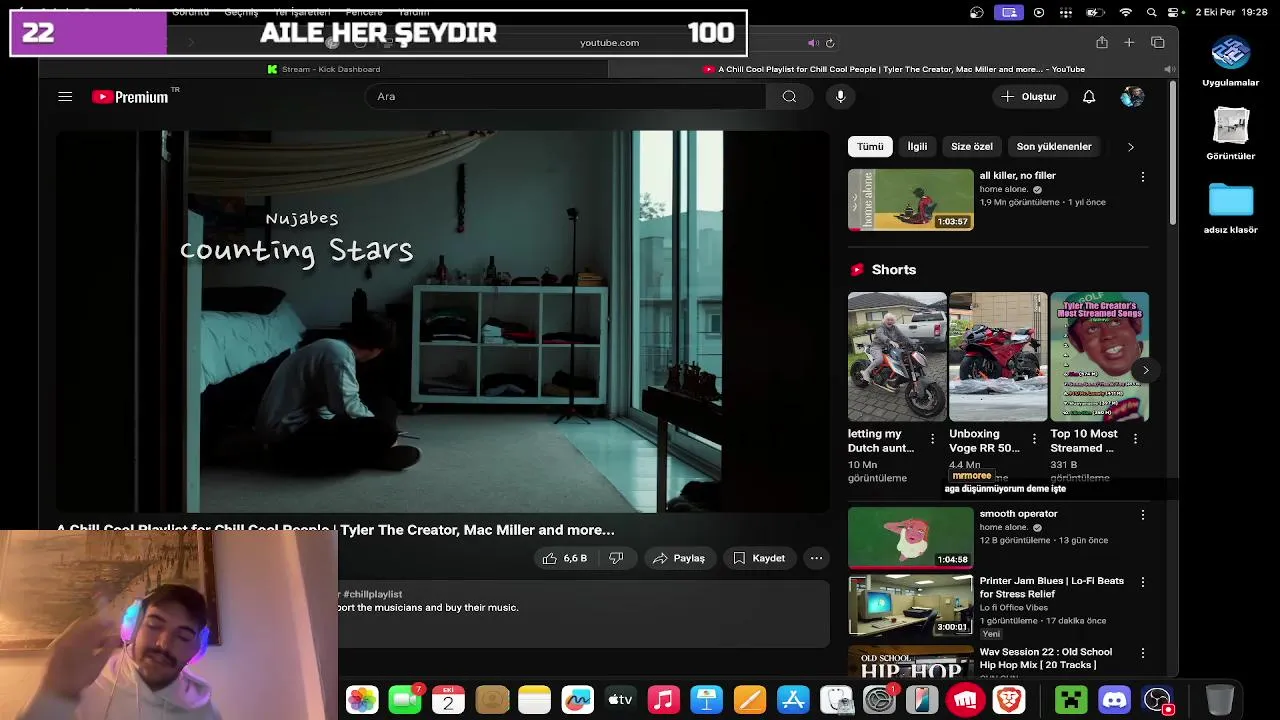The image size is (1280, 720).
Task: Open the video's more actions ellipsis
Action: click(816, 558)
